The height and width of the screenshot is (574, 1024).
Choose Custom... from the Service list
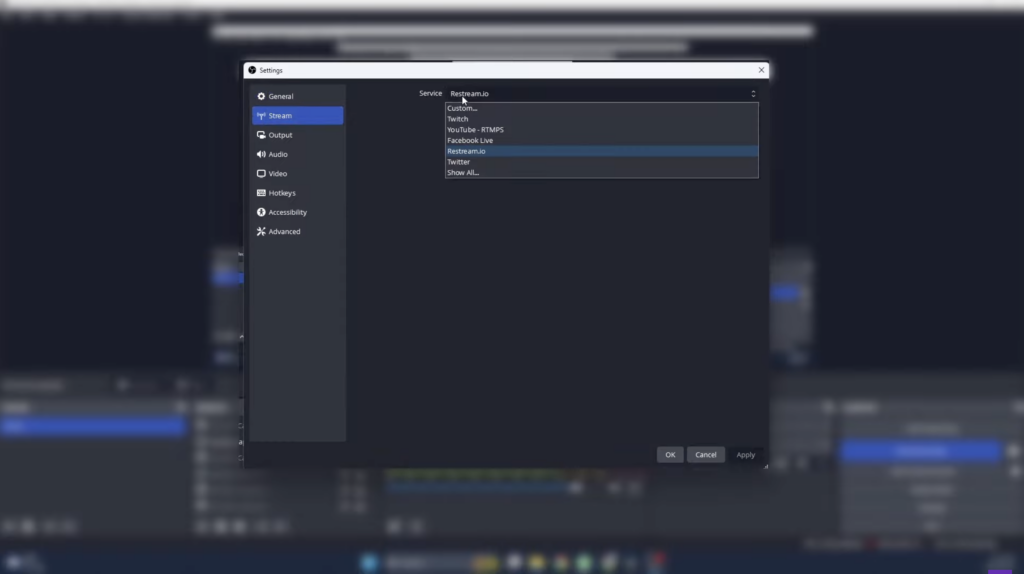tap(462, 108)
